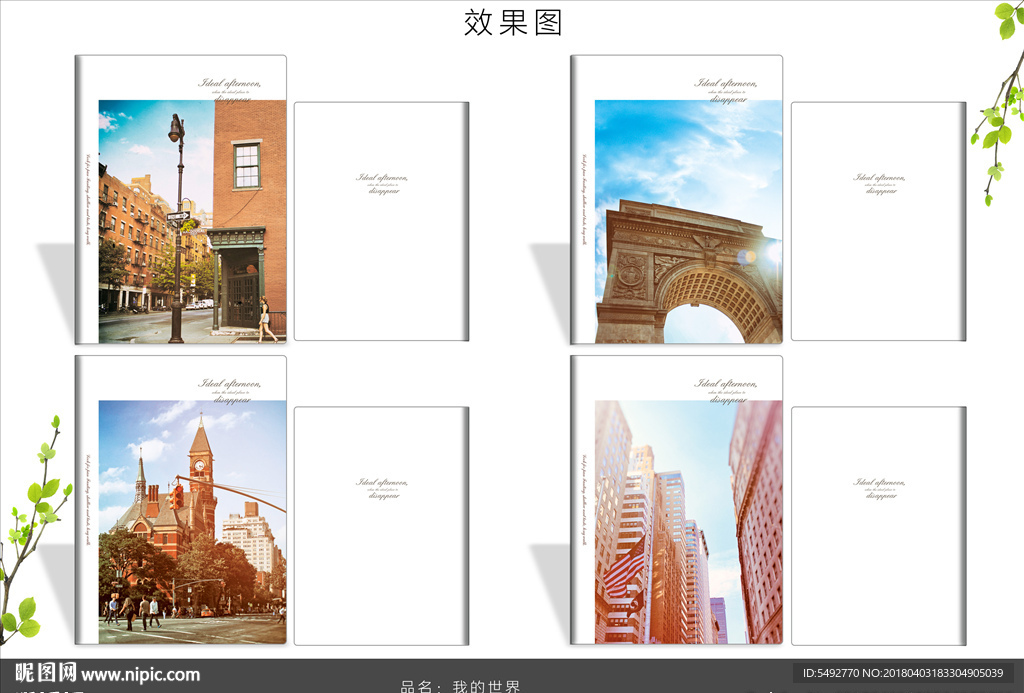Click the 效果图 title text

(x=513, y=22)
